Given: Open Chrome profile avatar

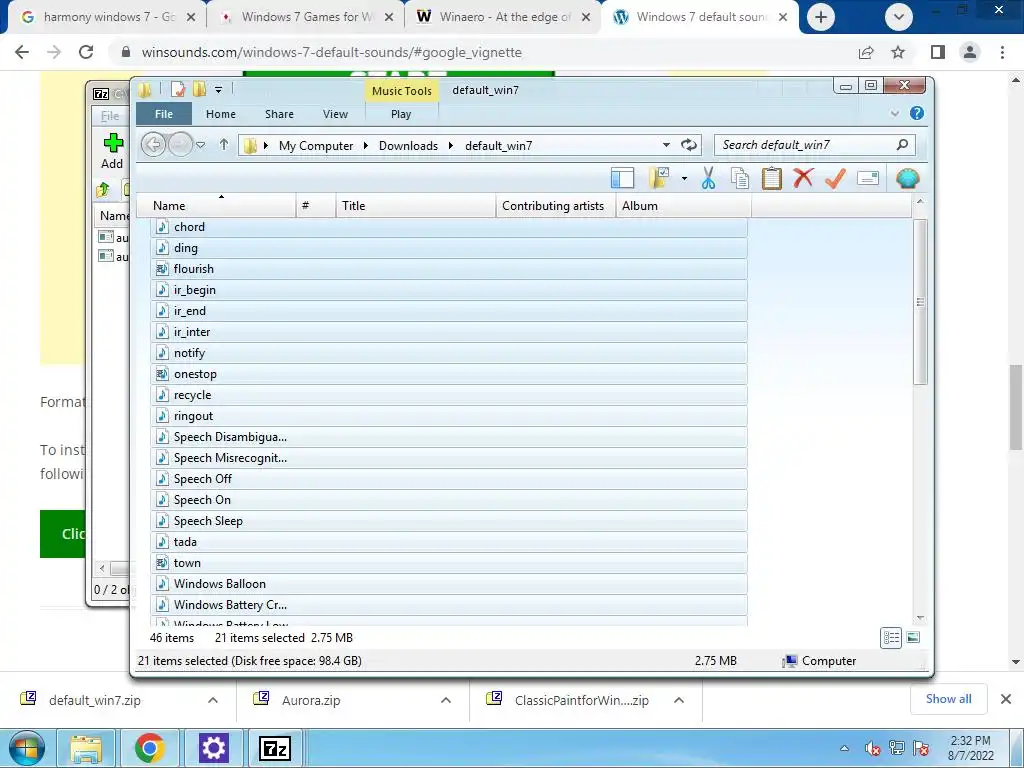Looking at the screenshot, I should point(970,52).
